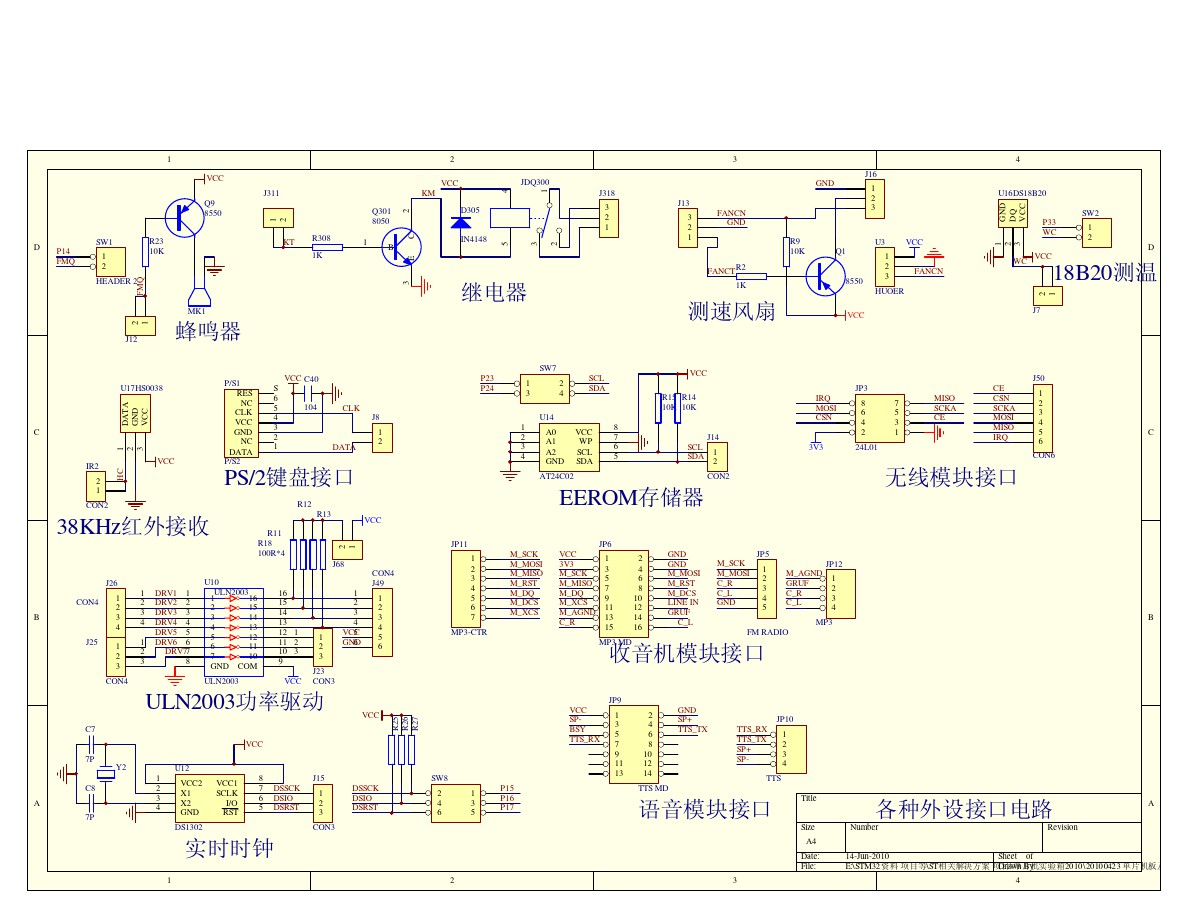Select the 'DS1302' part name
Viewport: 1188px width, 918px height.
[x=189, y=827]
